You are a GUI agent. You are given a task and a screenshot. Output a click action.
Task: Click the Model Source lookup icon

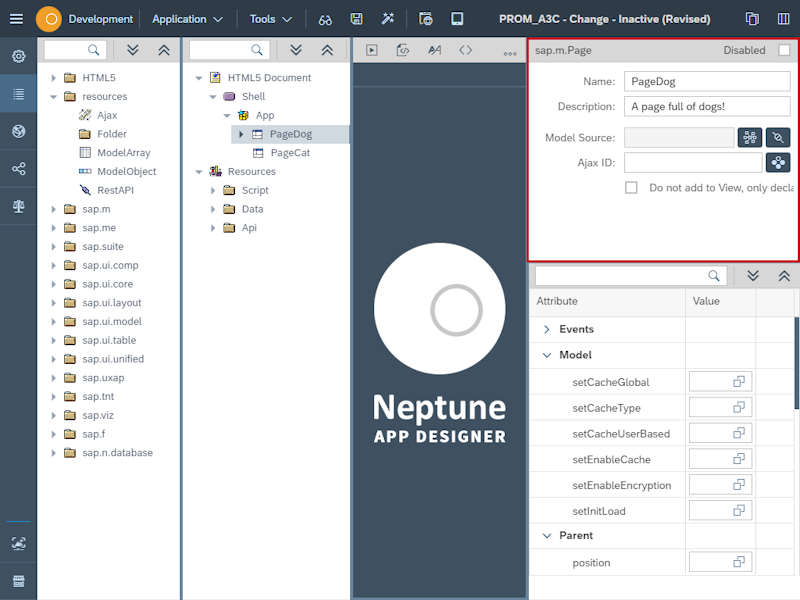point(750,137)
